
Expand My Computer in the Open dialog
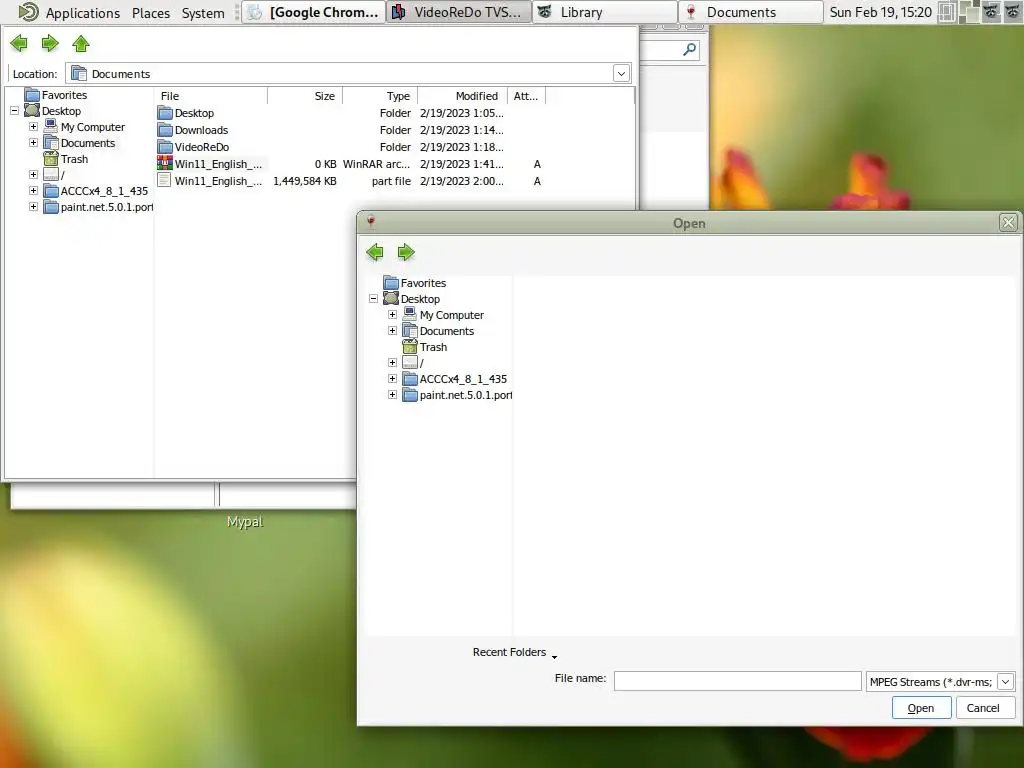tap(392, 314)
